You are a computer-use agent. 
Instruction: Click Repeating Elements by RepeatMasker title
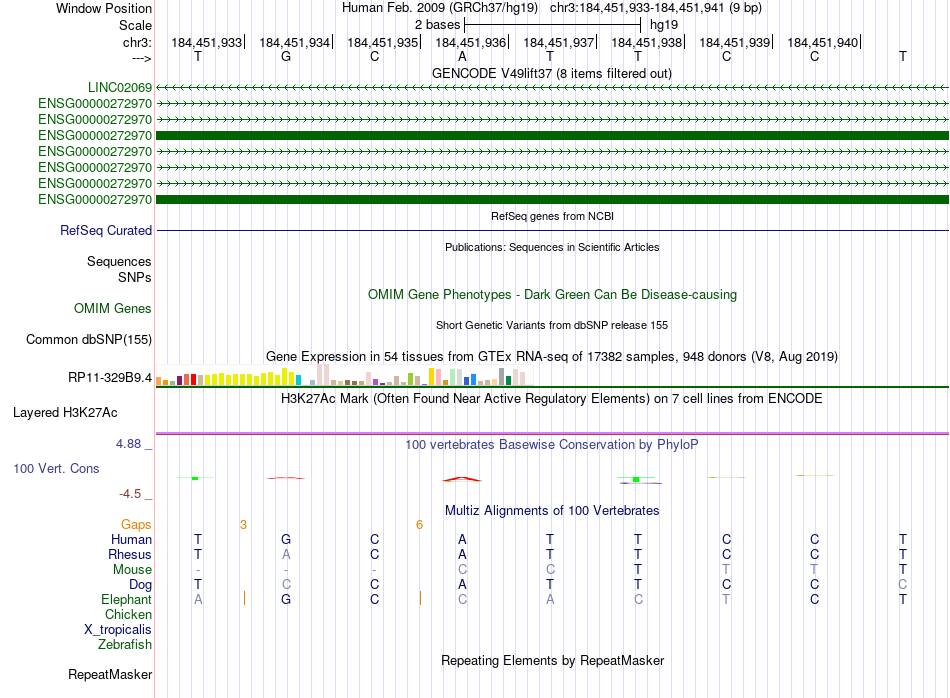click(x=552, y=660)
